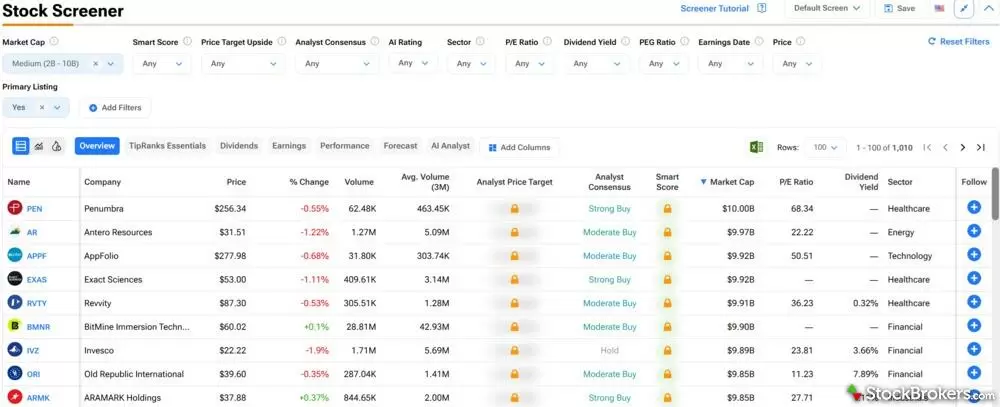The image size is (1000, 407).
Task: Switch to Dividends tab
Action: (239, 146)
